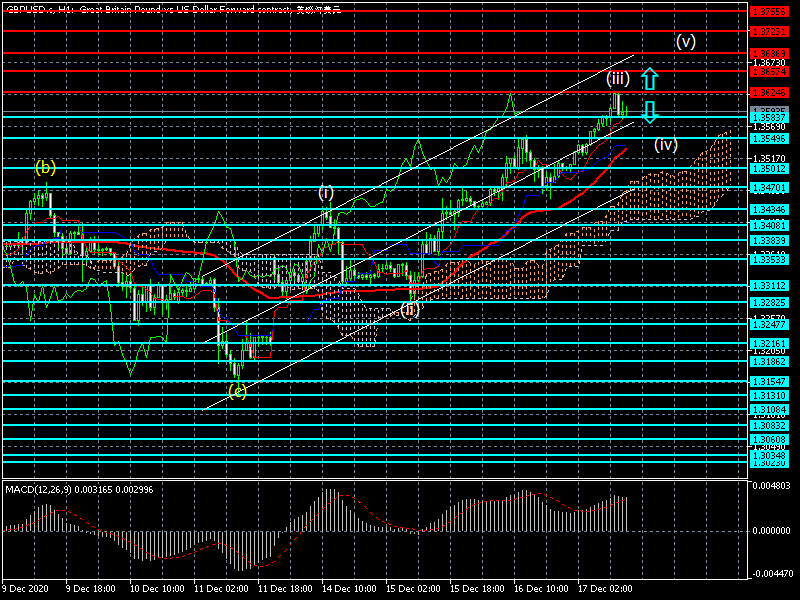This screenshot has width=800, height=600.
Task: Click the 0.000000 MACD scale value
Action: click(x=773, y=530)
